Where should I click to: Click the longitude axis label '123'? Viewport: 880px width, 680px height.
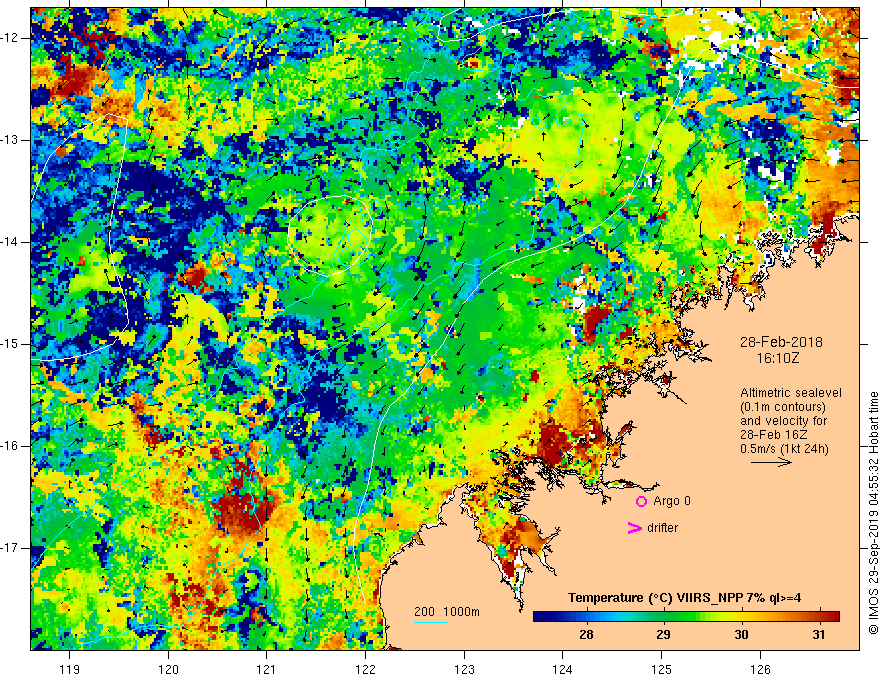(464, 669)
